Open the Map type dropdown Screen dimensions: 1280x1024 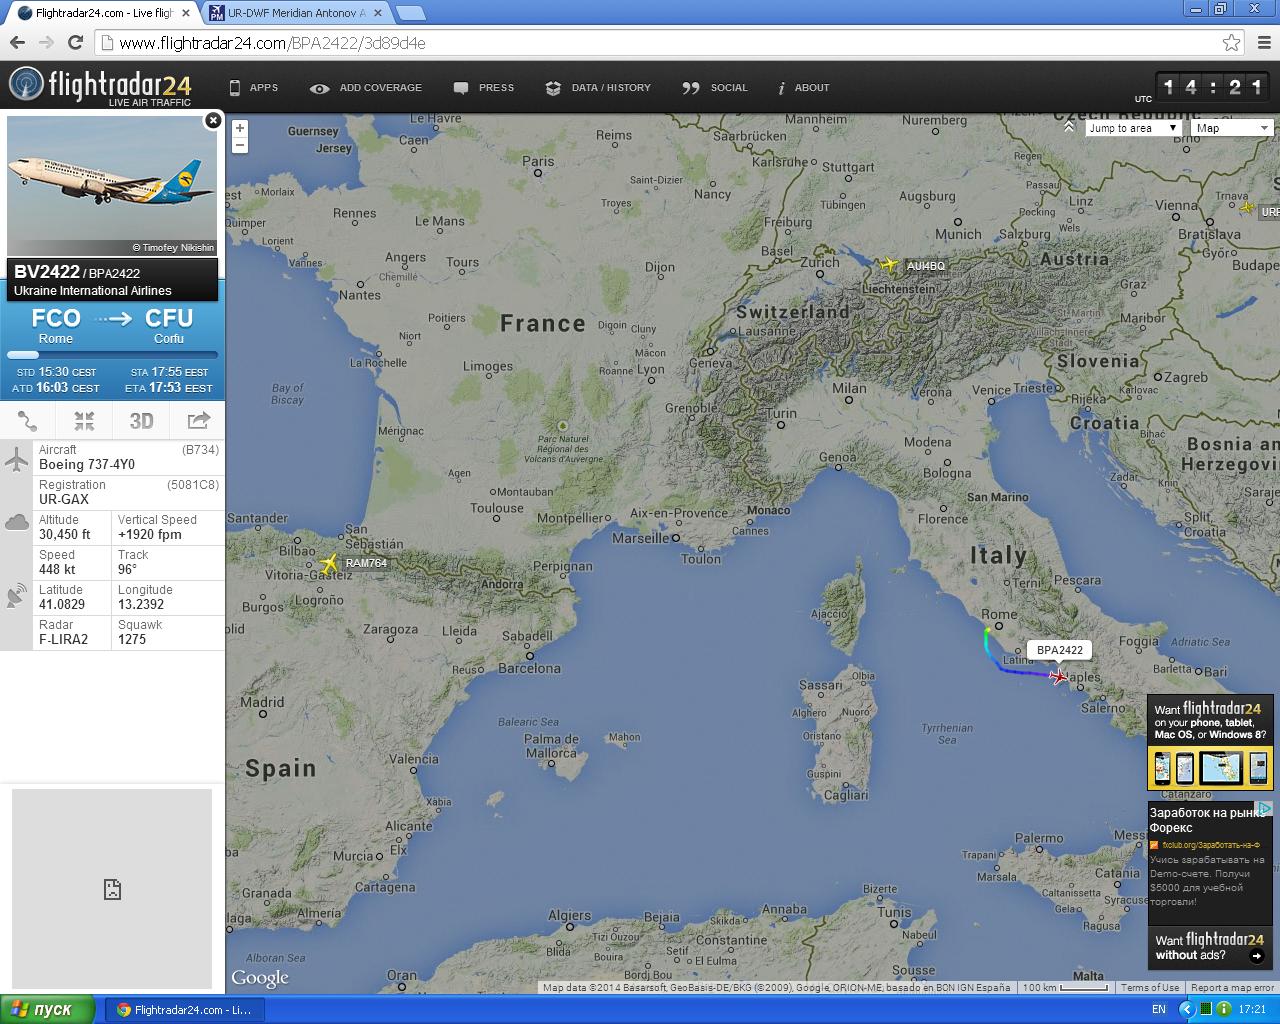(1232, 128)
